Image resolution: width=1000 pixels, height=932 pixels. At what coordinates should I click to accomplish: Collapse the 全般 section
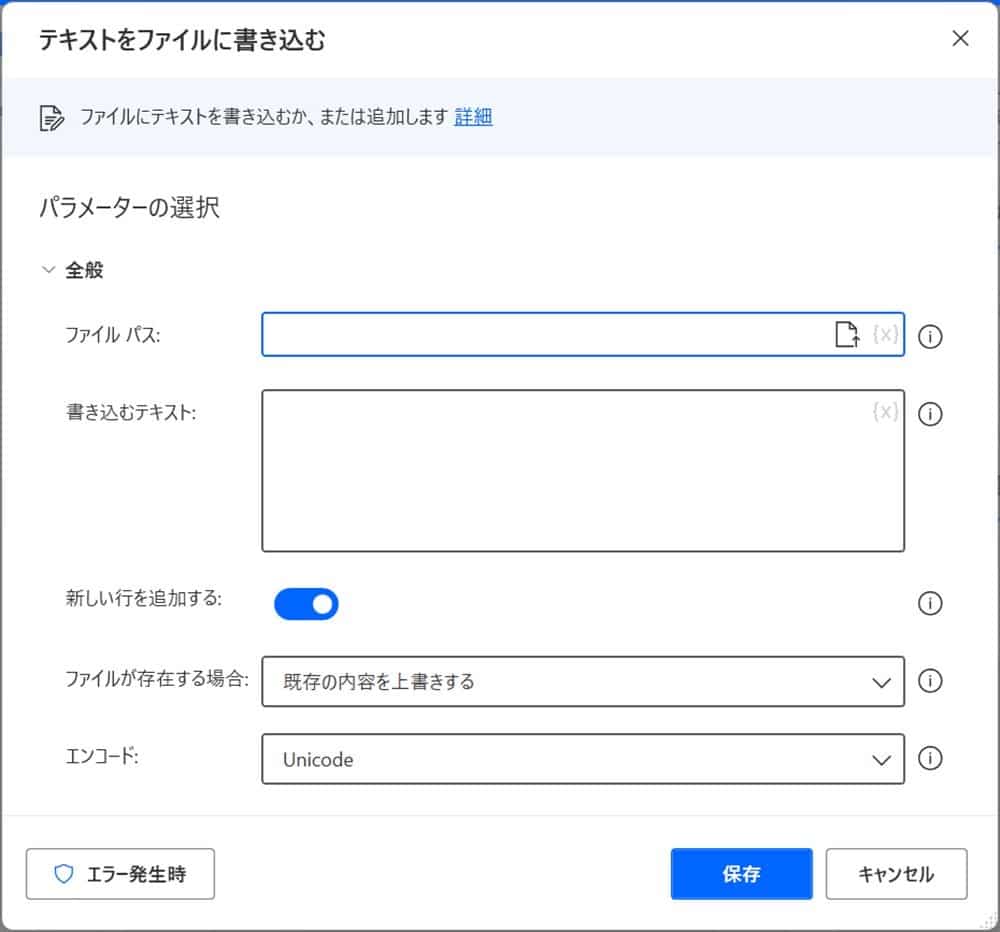tap(47, 268)
